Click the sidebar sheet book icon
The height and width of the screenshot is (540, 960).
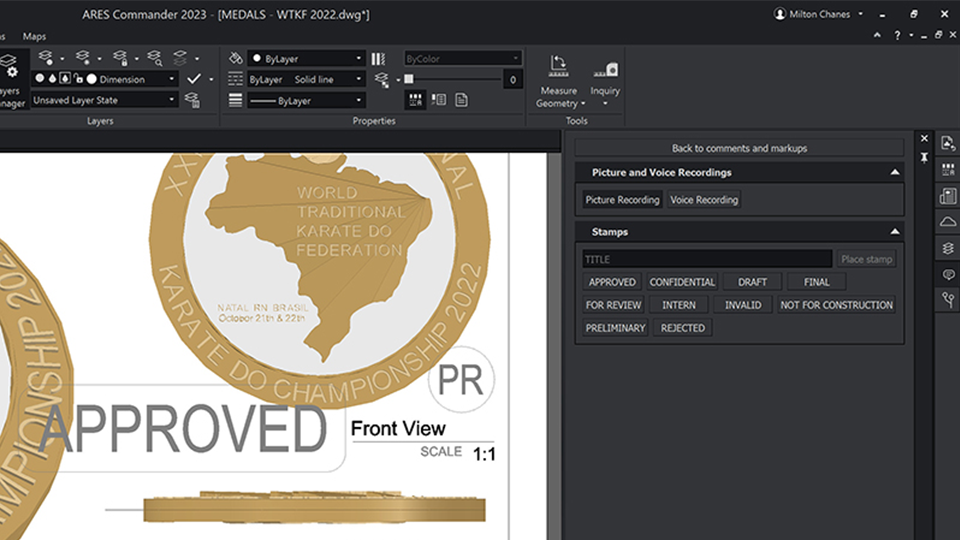pyautogui.click(x=948, y=196)
